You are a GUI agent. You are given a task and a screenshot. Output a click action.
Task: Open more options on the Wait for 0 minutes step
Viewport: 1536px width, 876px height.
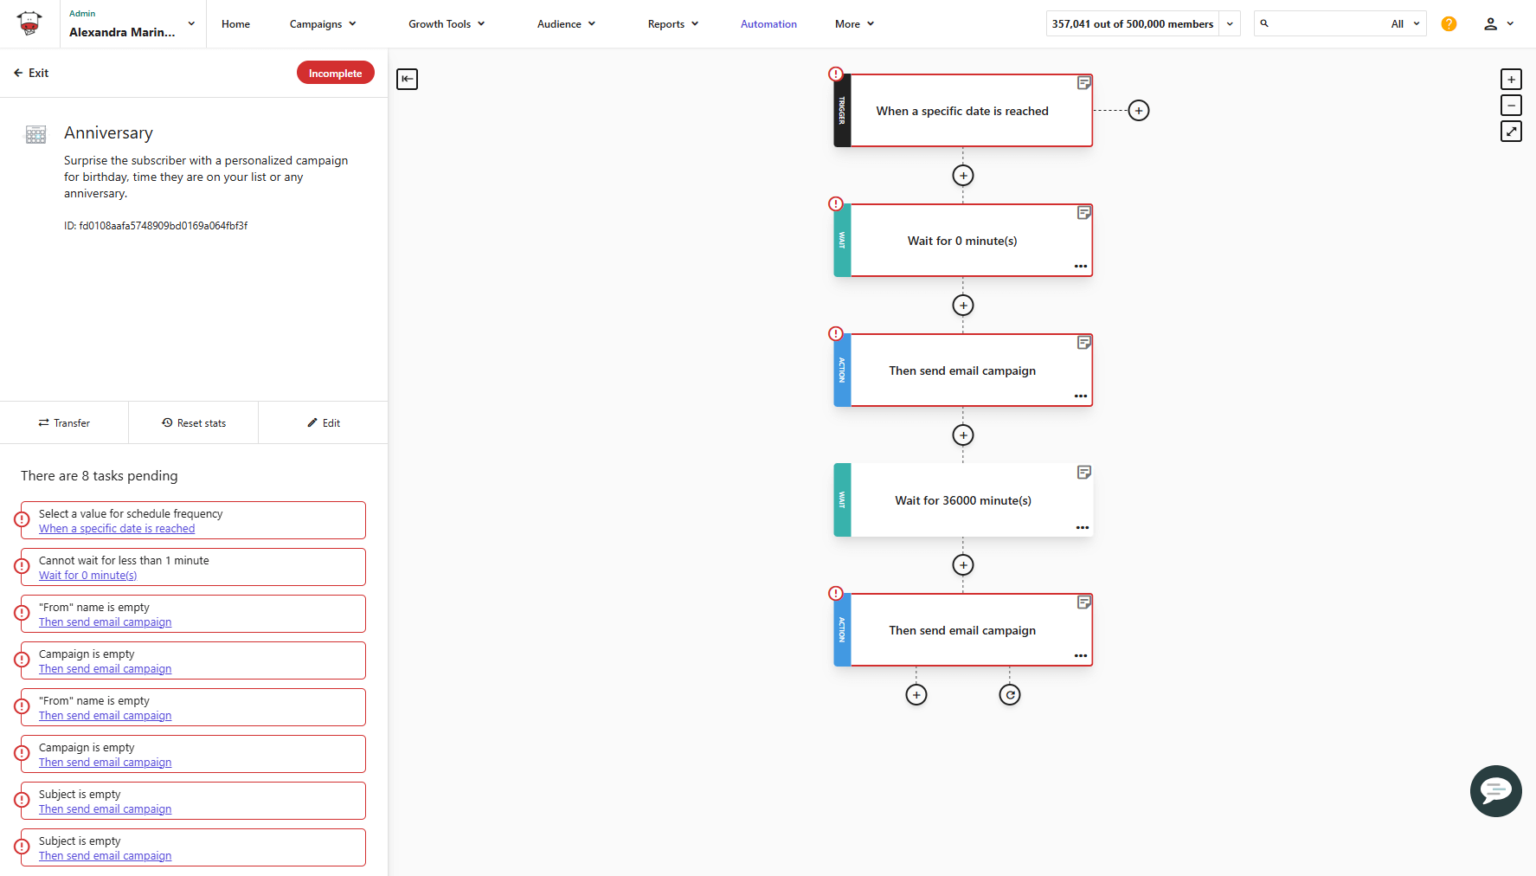(x=1080, y=265)
